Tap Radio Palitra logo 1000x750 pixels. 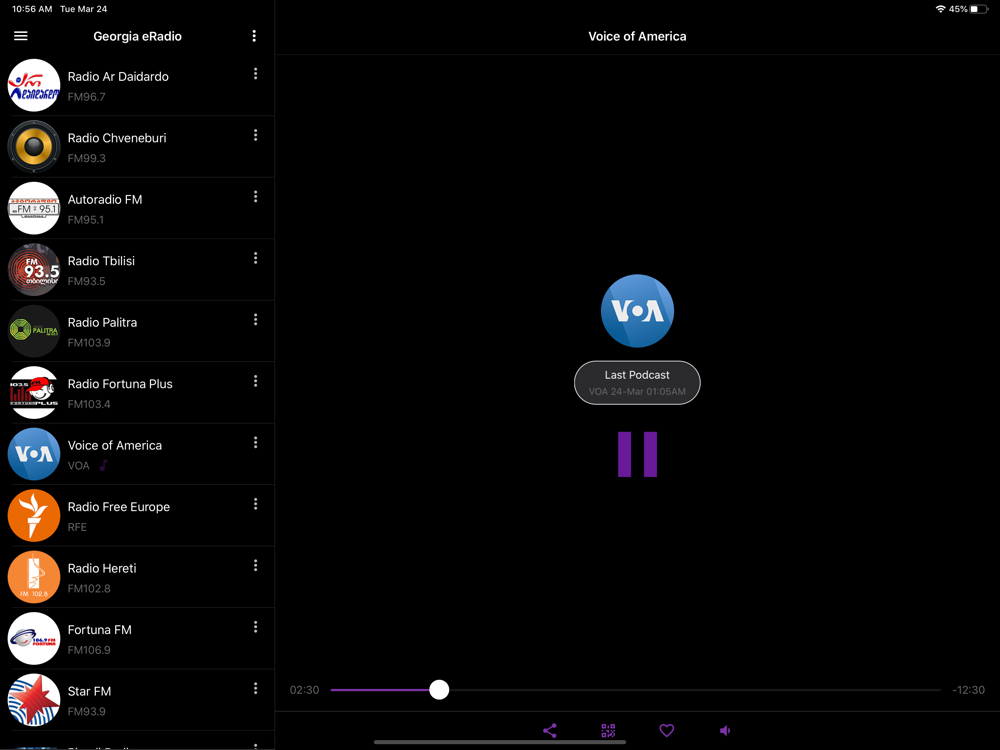pyautogui.click(x=34, y=331)
